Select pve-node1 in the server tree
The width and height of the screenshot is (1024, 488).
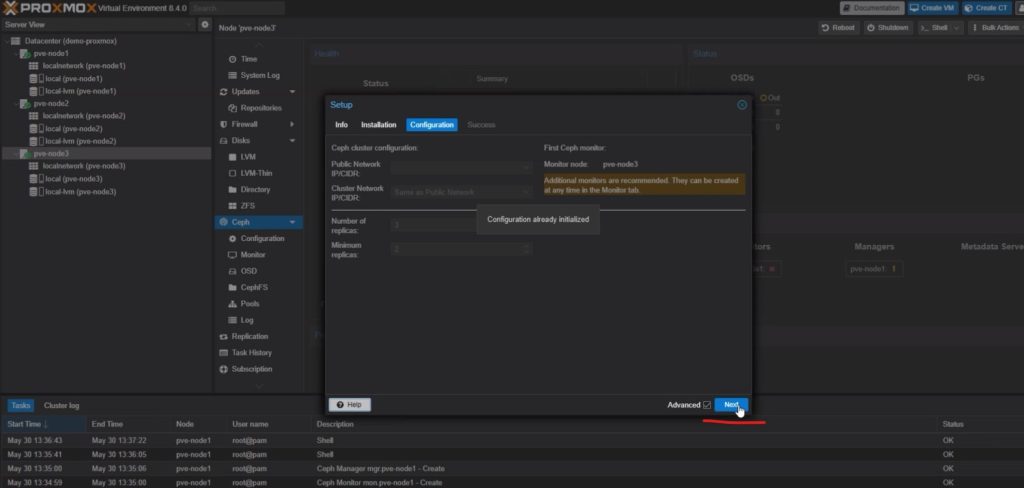[51, 54]
